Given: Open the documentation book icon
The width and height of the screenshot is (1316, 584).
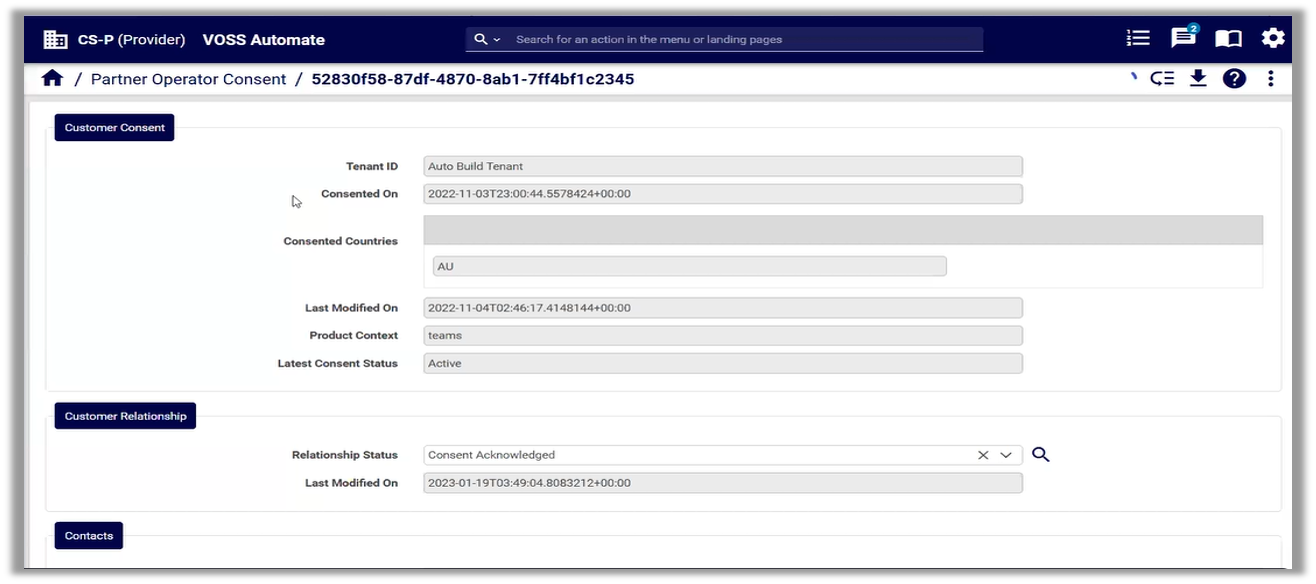Looking at the screenshot, I should 1228,38.
